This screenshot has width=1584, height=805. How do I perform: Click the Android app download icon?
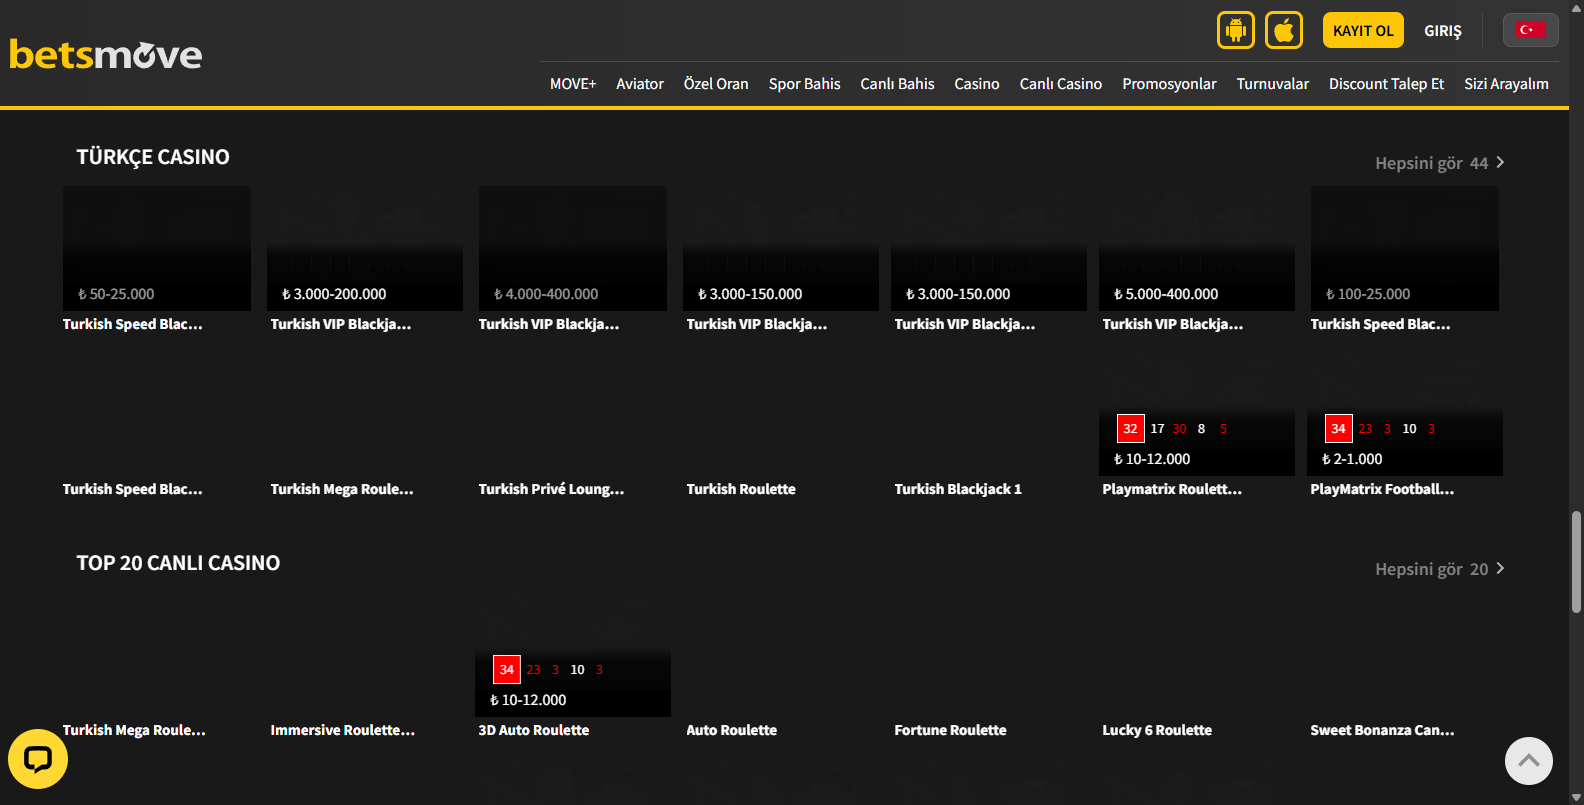click(1235, 30)
